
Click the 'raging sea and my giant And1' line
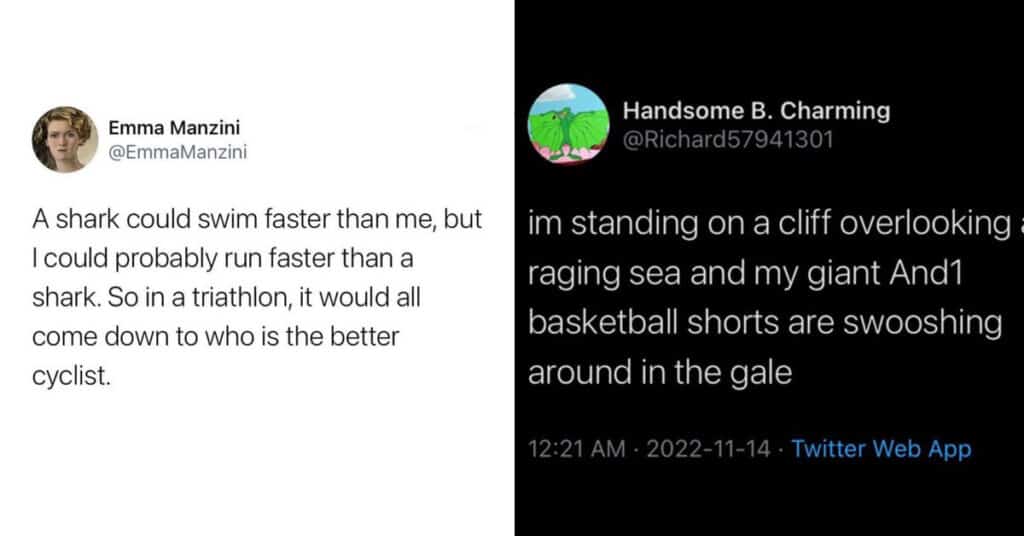(x=745, y=273)
